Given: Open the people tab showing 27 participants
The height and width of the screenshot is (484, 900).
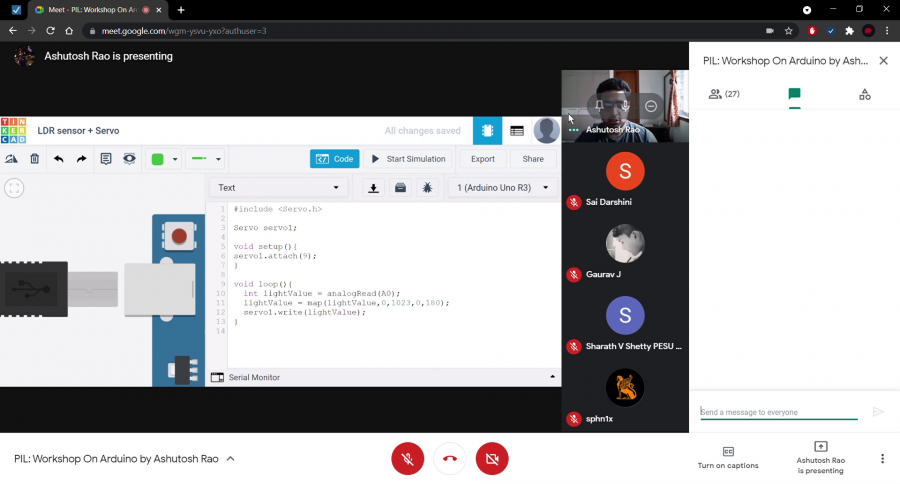Looking at the screenshot, I should click(724, 94).
